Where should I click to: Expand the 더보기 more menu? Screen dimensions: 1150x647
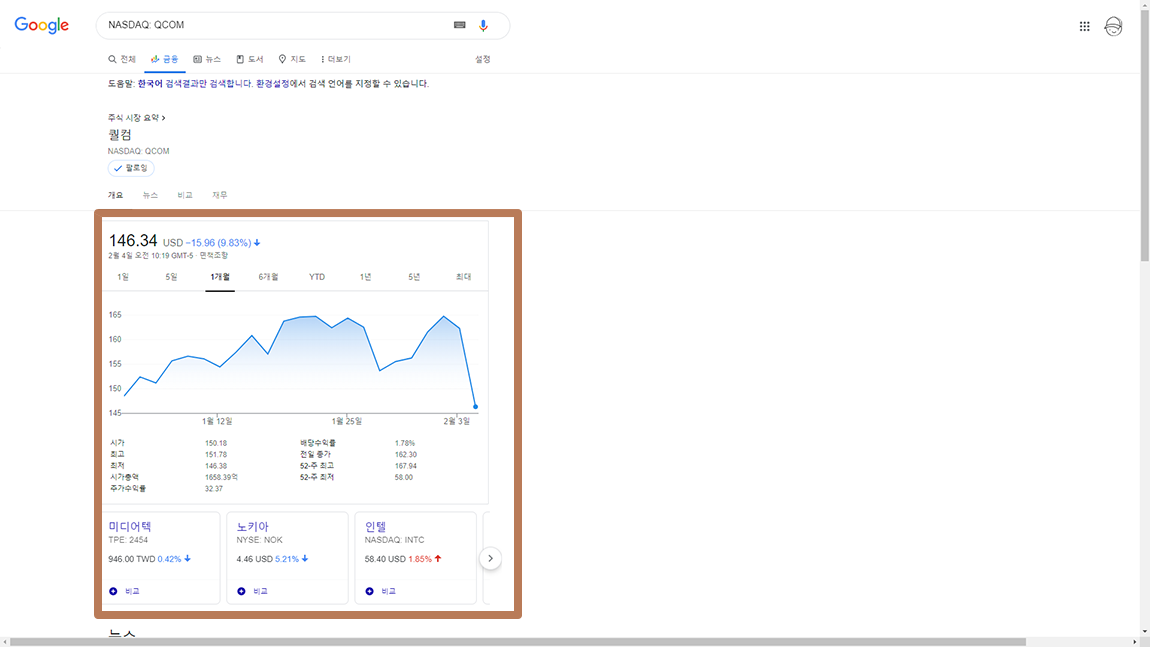click(x=336, y=59)
